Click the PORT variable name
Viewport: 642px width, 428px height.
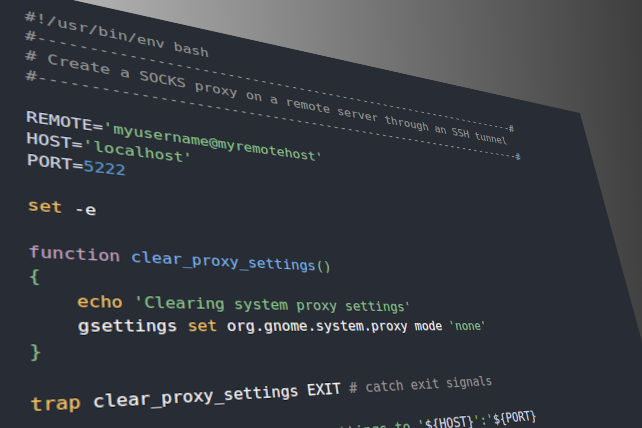[50, 161]
